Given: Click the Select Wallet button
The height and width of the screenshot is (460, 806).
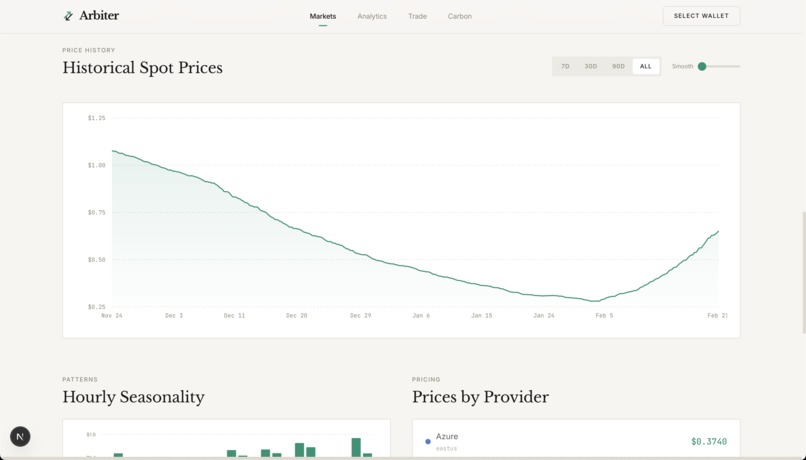Looking at the screenshot, I should pos(701,16).
